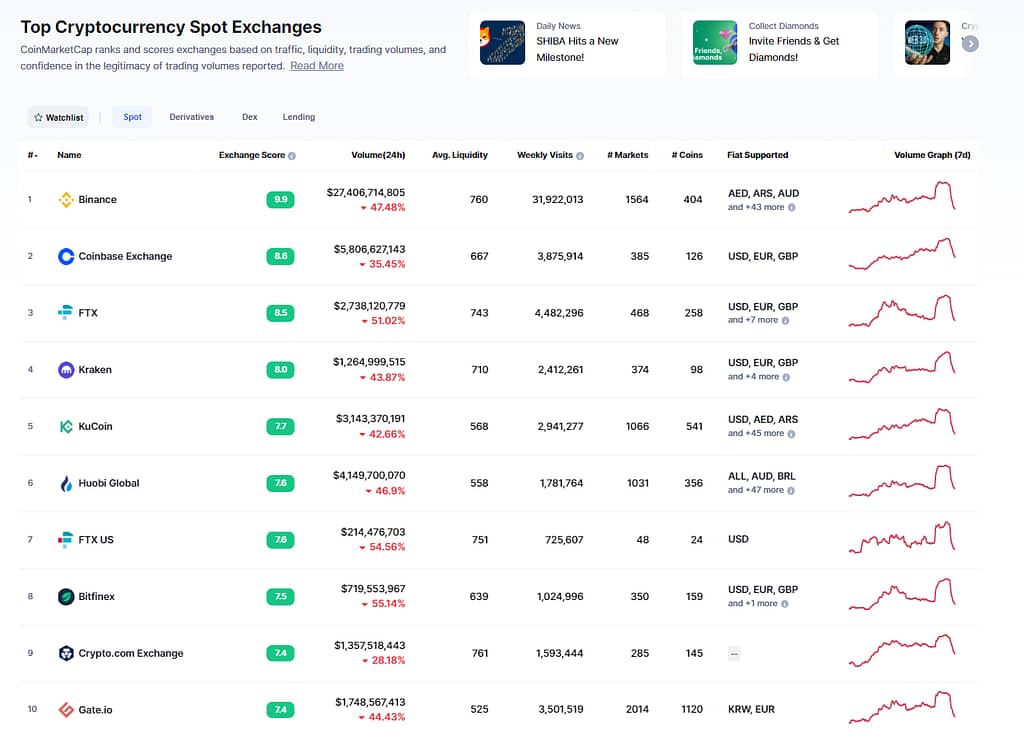Click the Huobi Global flame logo
This screenshot has width=1024, height=737.
[66, 484]
